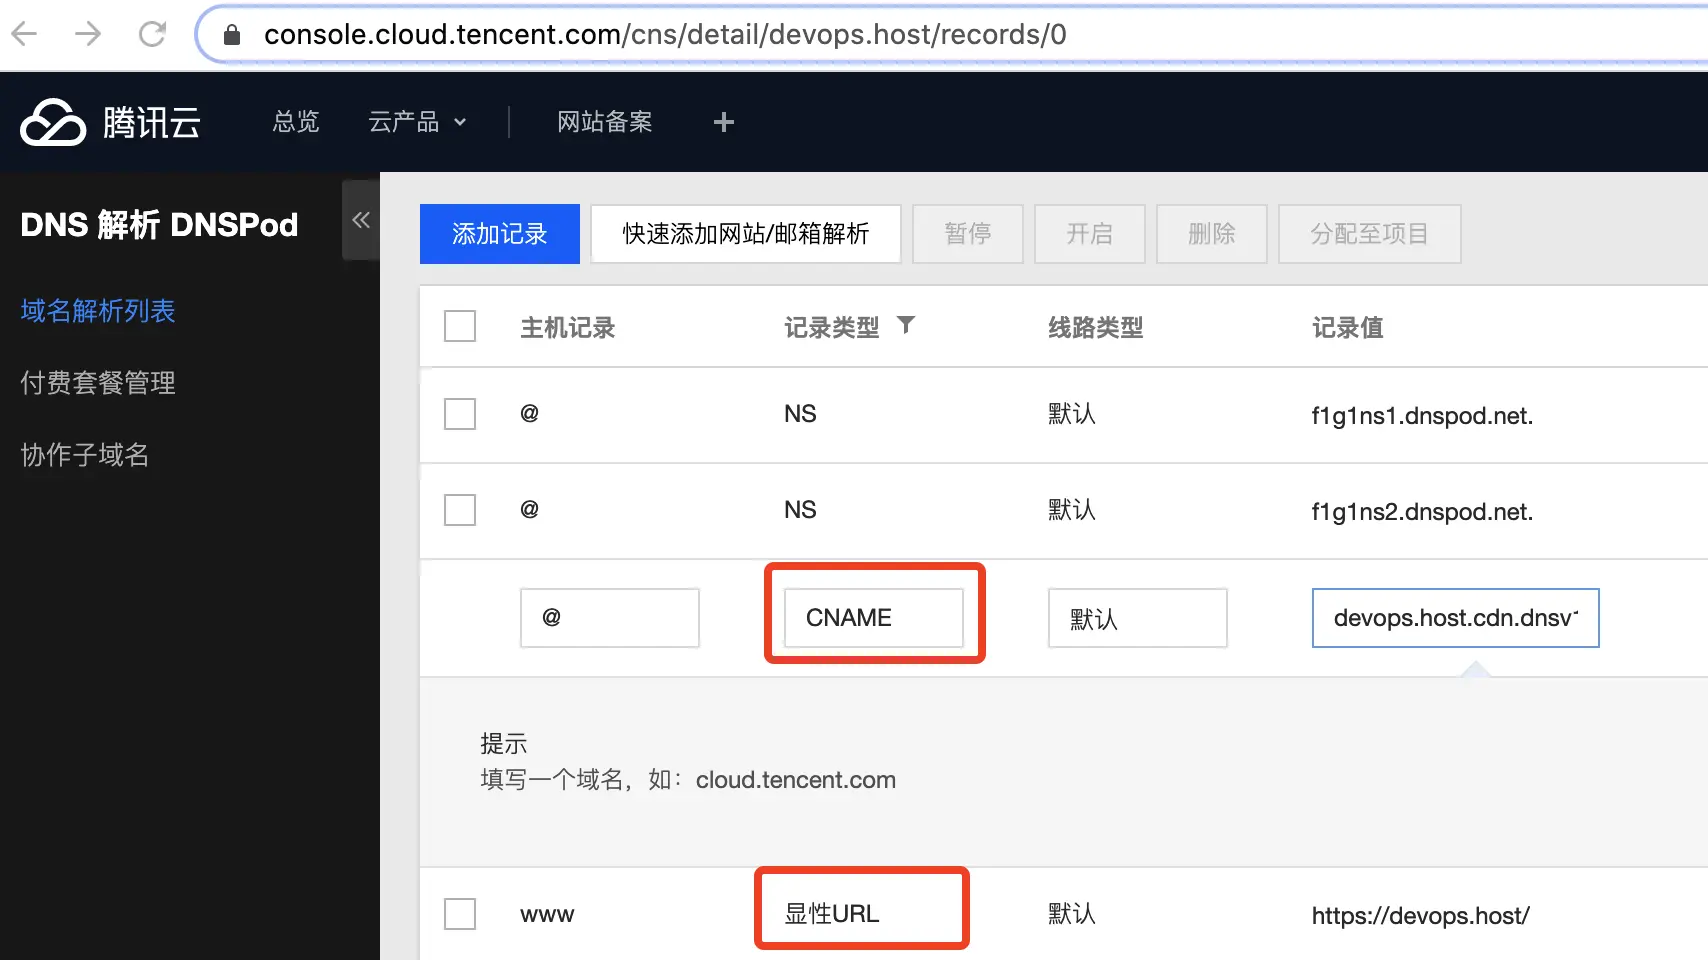The image size is (1708, 960).
Task: Collapse the DNSPod sidebar with the « icon
Action: tap(361, 220)
